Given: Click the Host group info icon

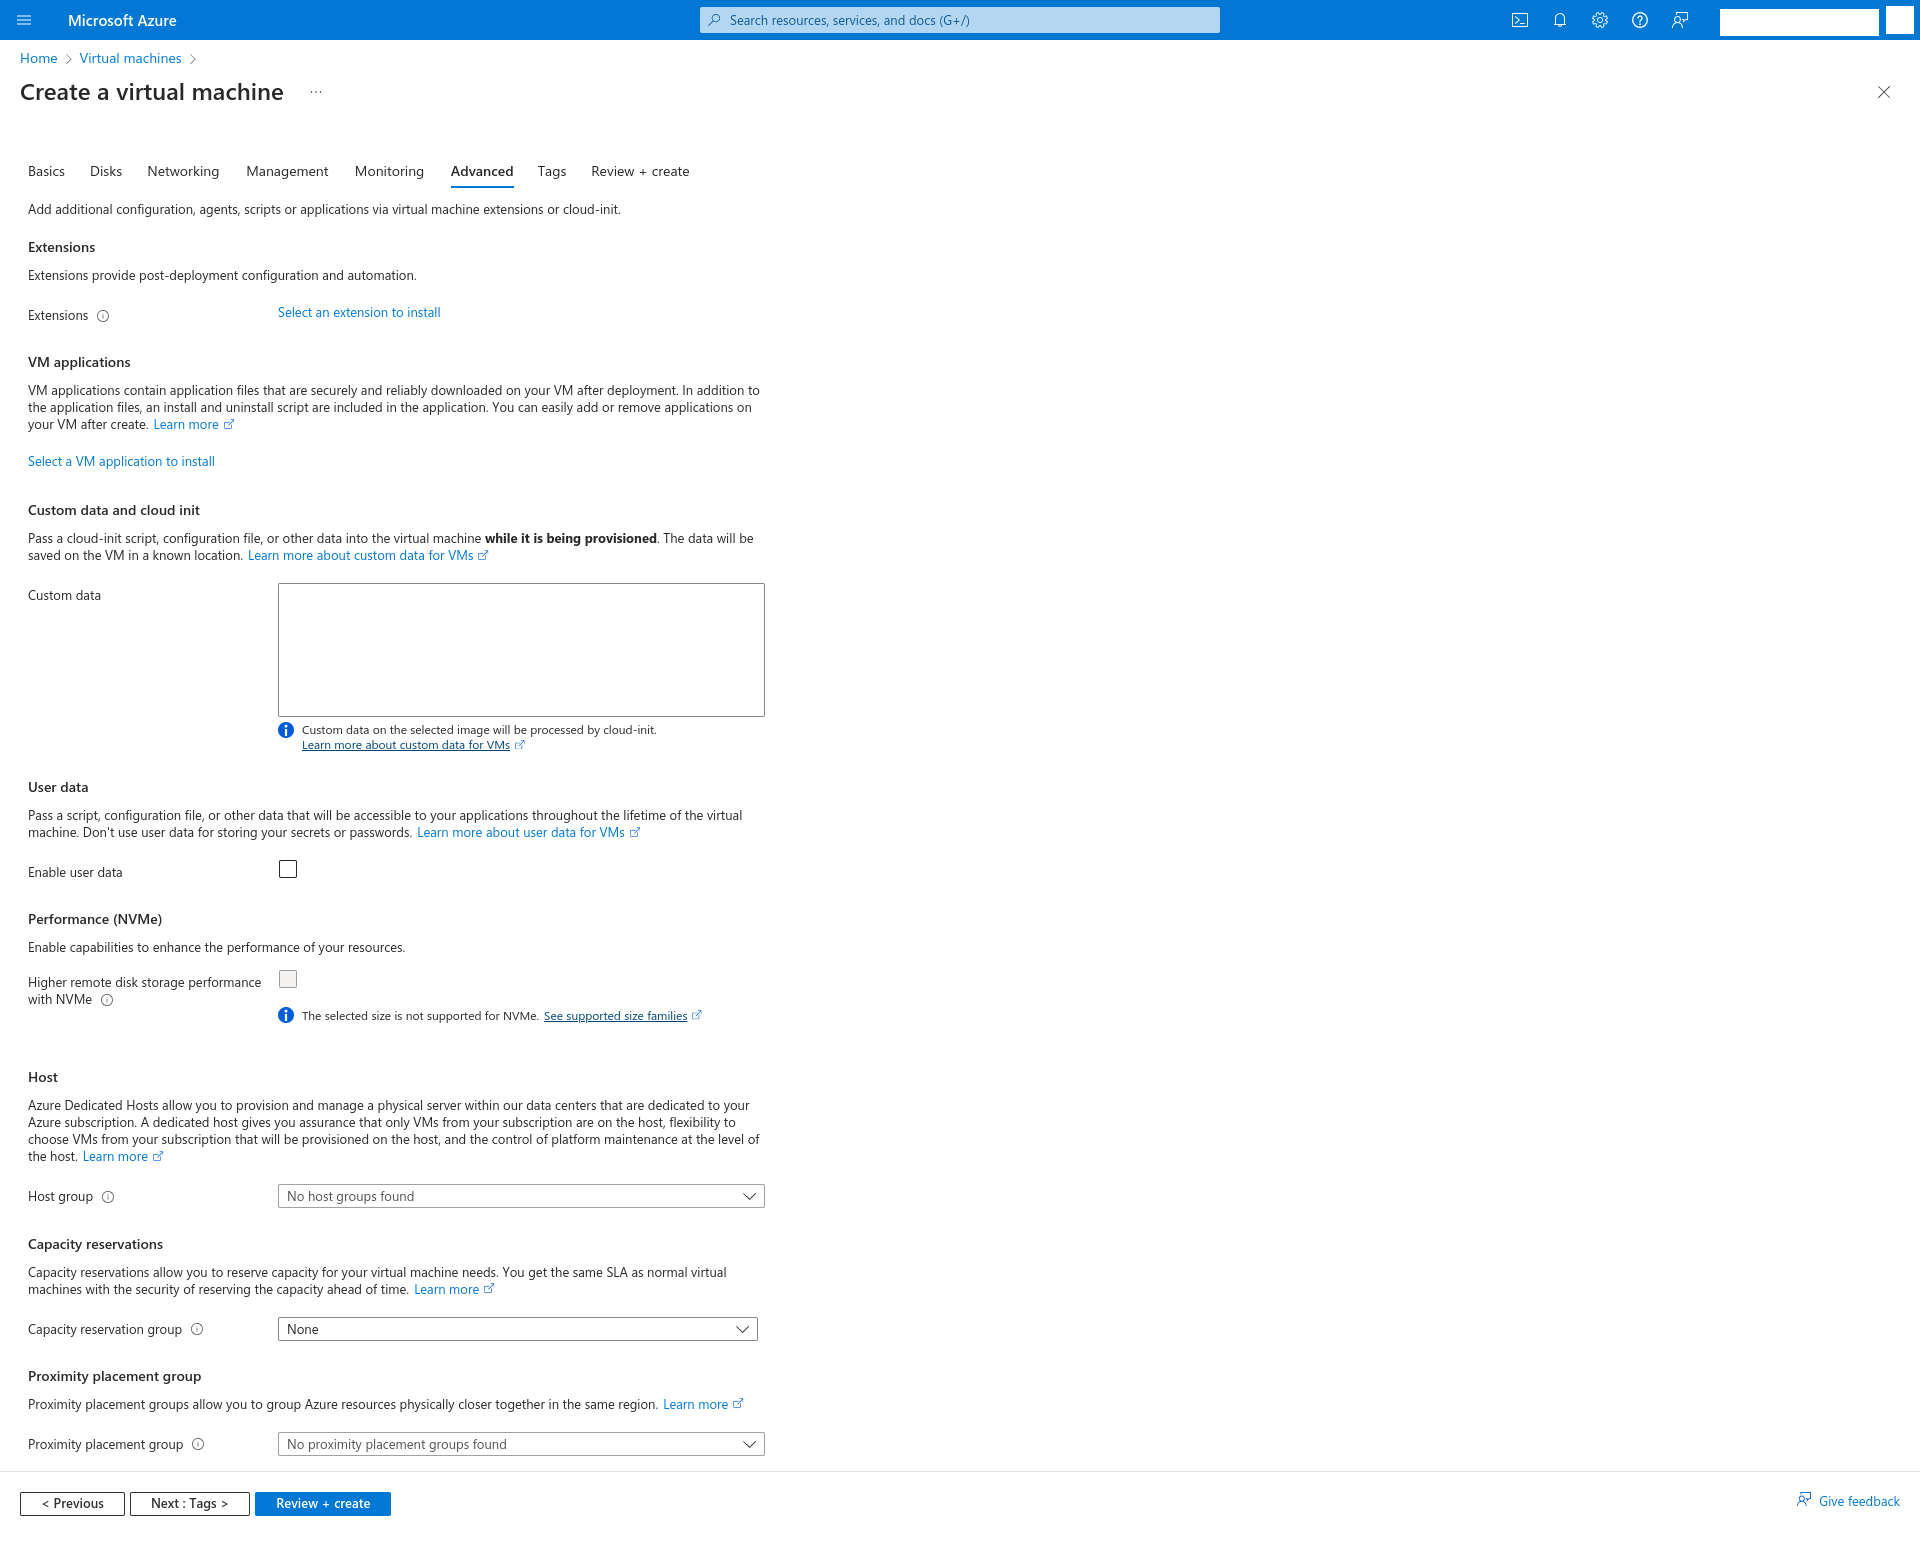Looking at the screenshot, I should point(108,1197).
